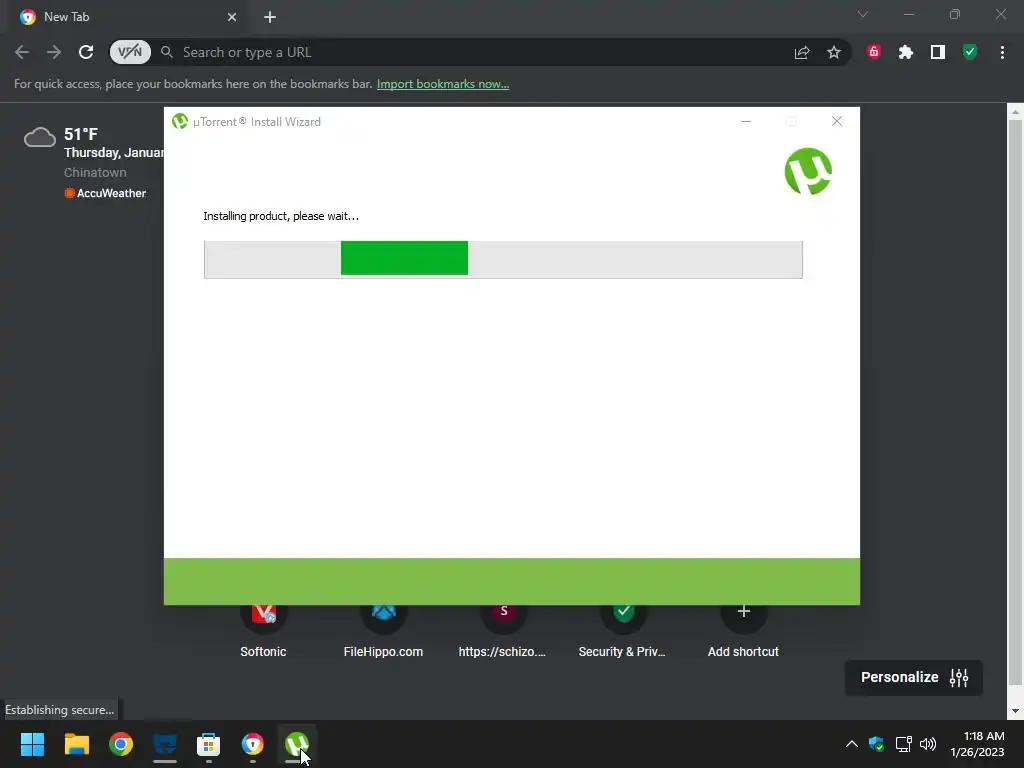
Task: Open the network tray icon
Action: pos(903,744)
